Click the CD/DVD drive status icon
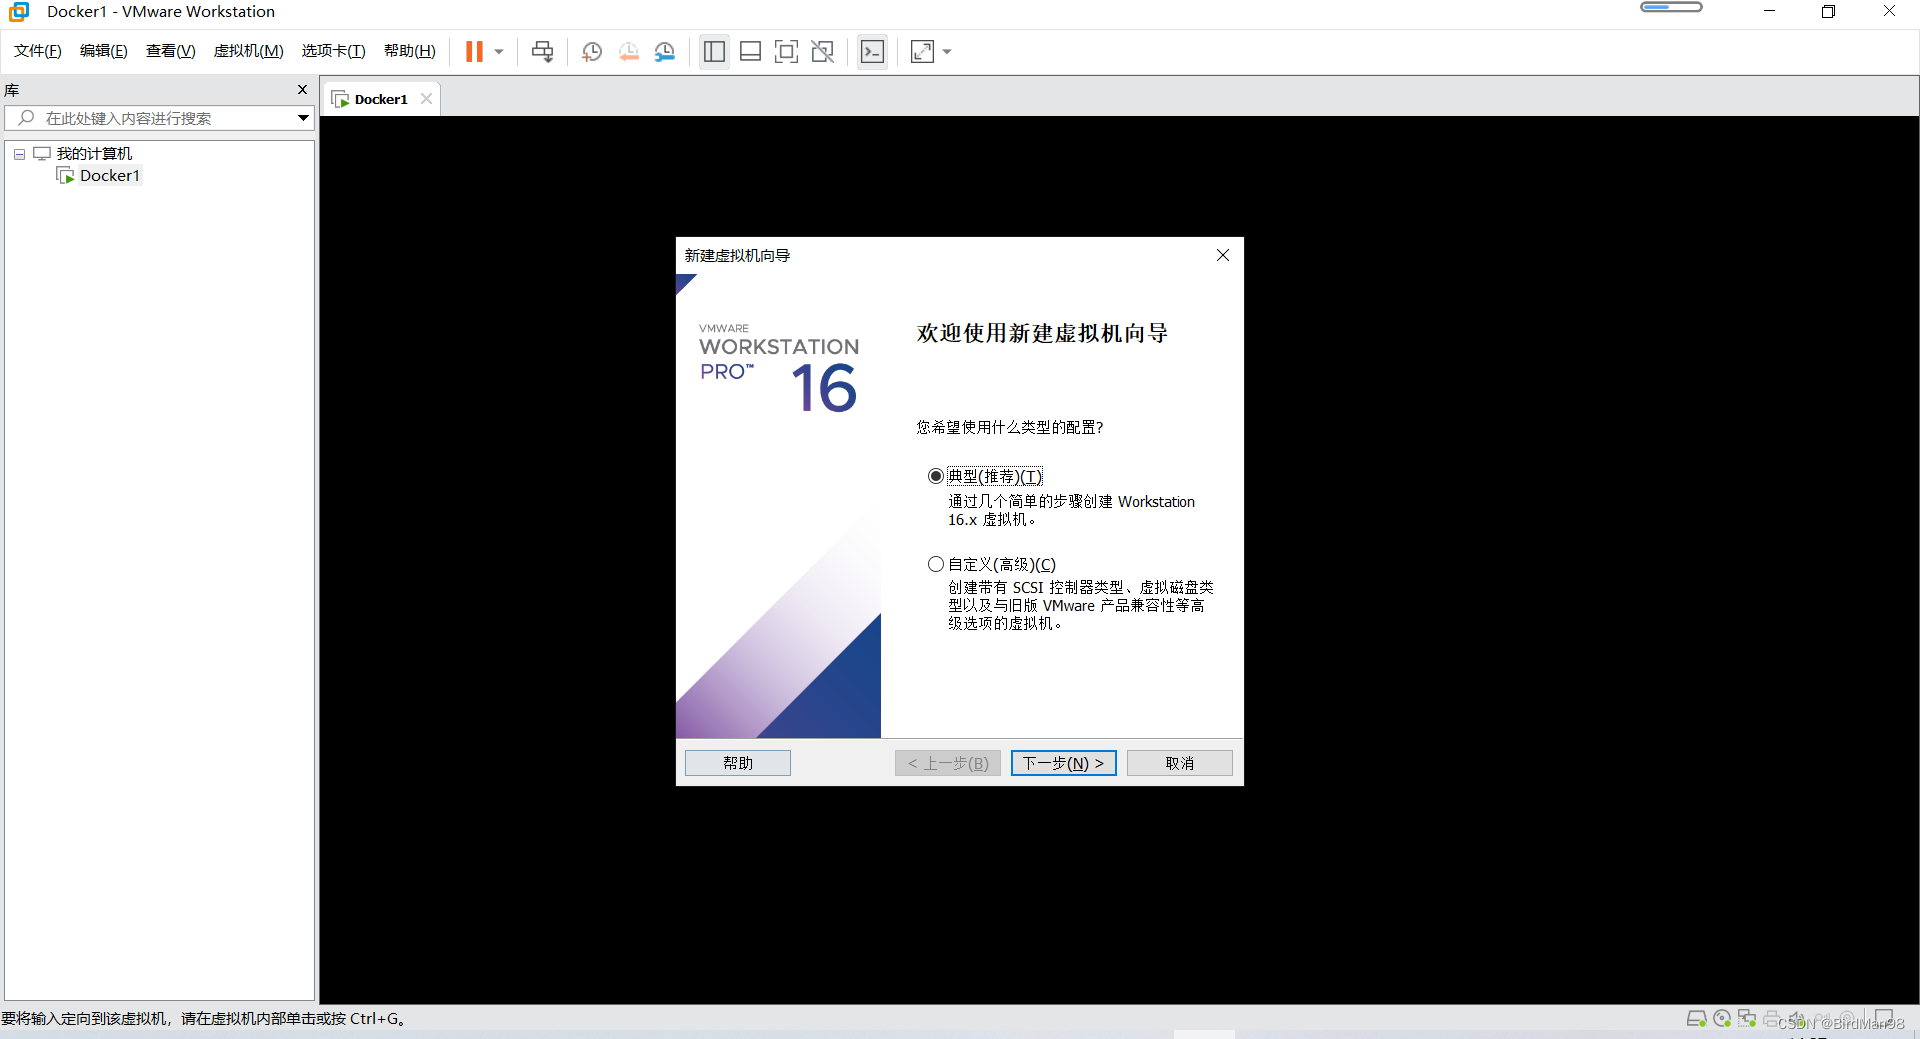The width and height of the screenshot is (1920, 1039). pyautogui.click(x=1722, y=1018)
